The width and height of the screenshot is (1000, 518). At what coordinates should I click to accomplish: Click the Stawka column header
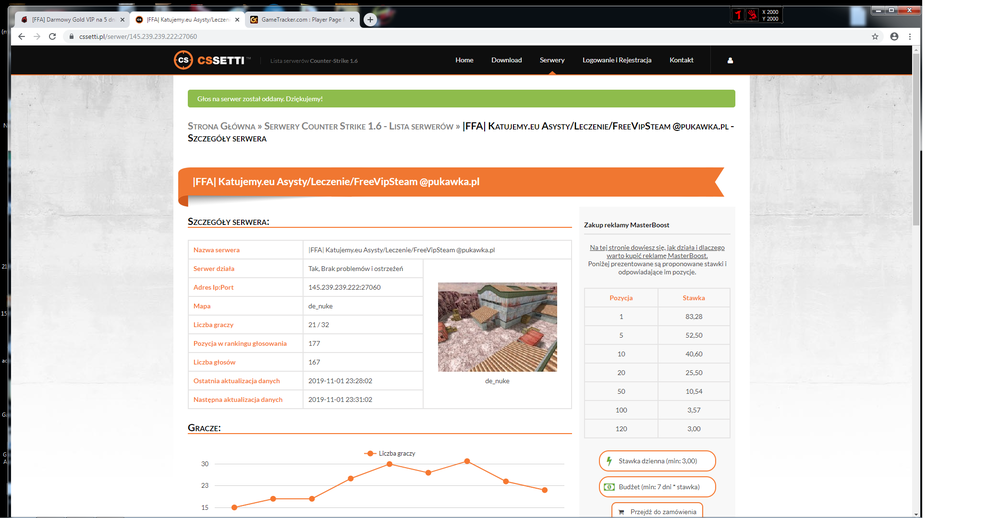tap(694, 298)
